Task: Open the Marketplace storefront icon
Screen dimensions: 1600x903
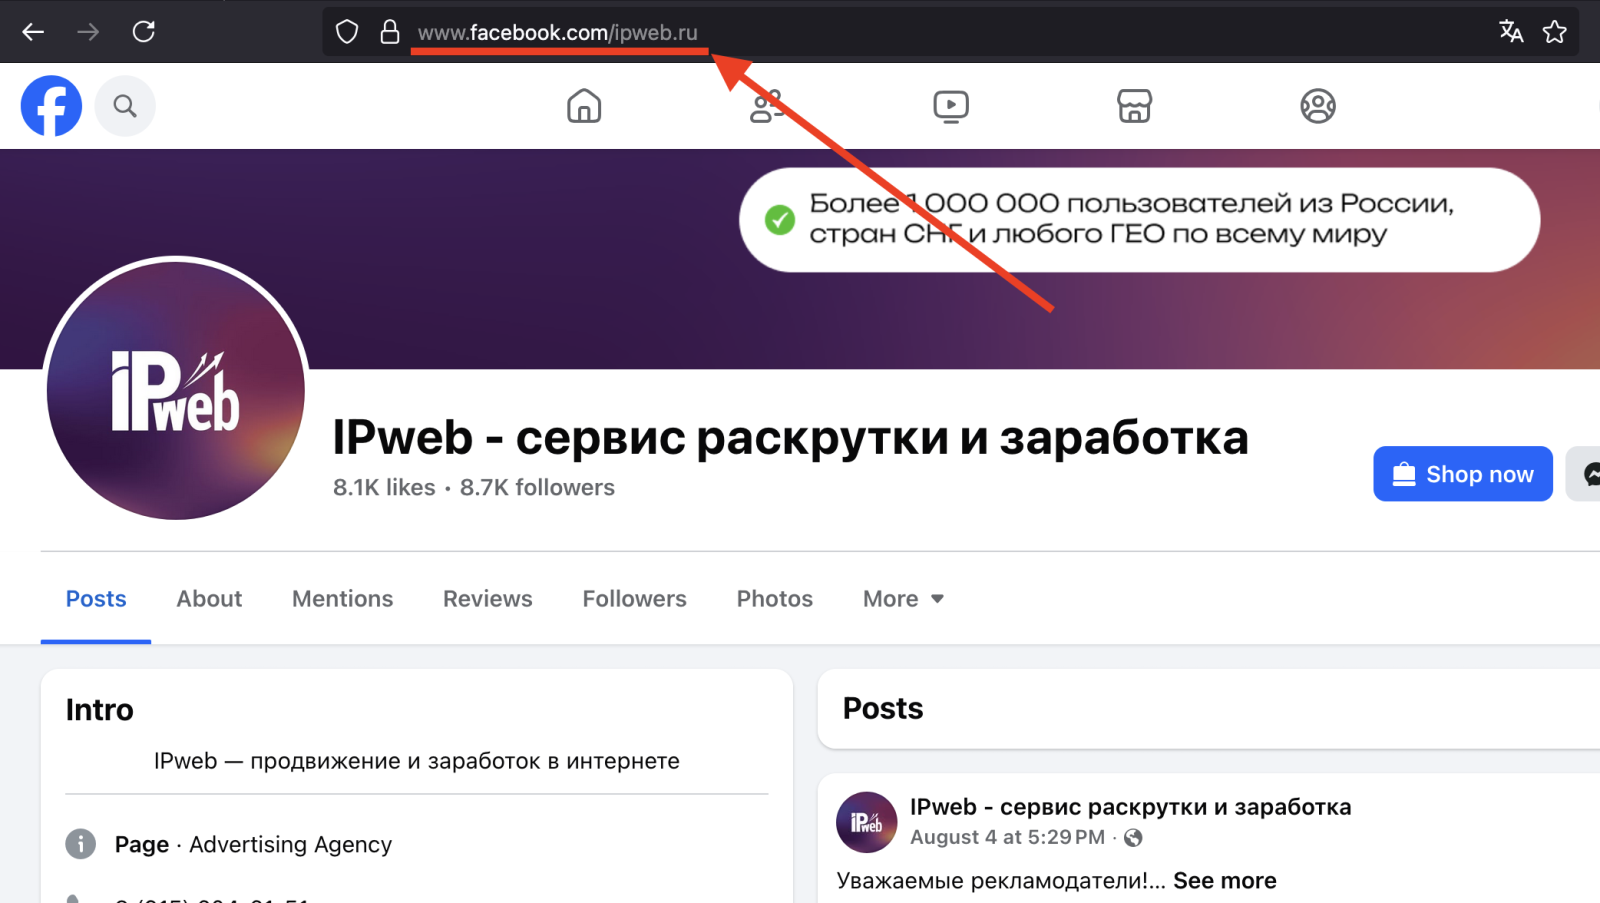Action: pos(1134,106)
